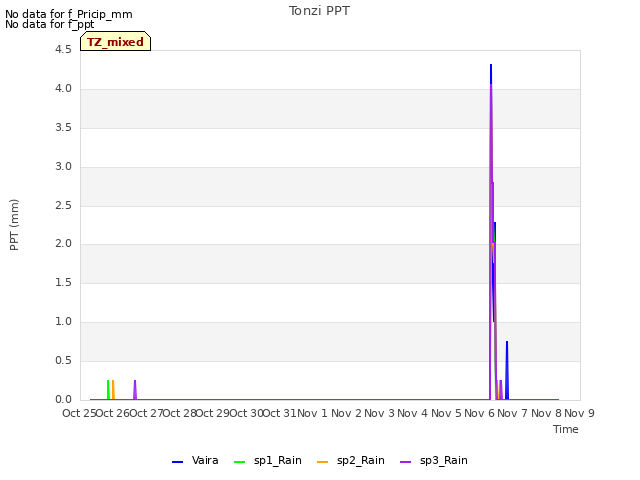Screen dimensions: 640x480
Task: Click the 'No data for f_ppt' message
Action: pyautogui.click(x=49, y=24)
